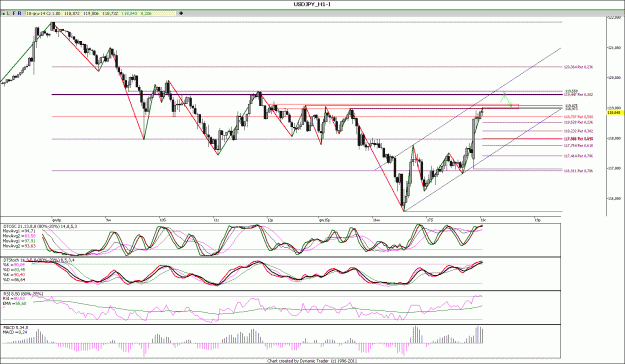Select the DTOSC indicator header label

coord(40,226)
